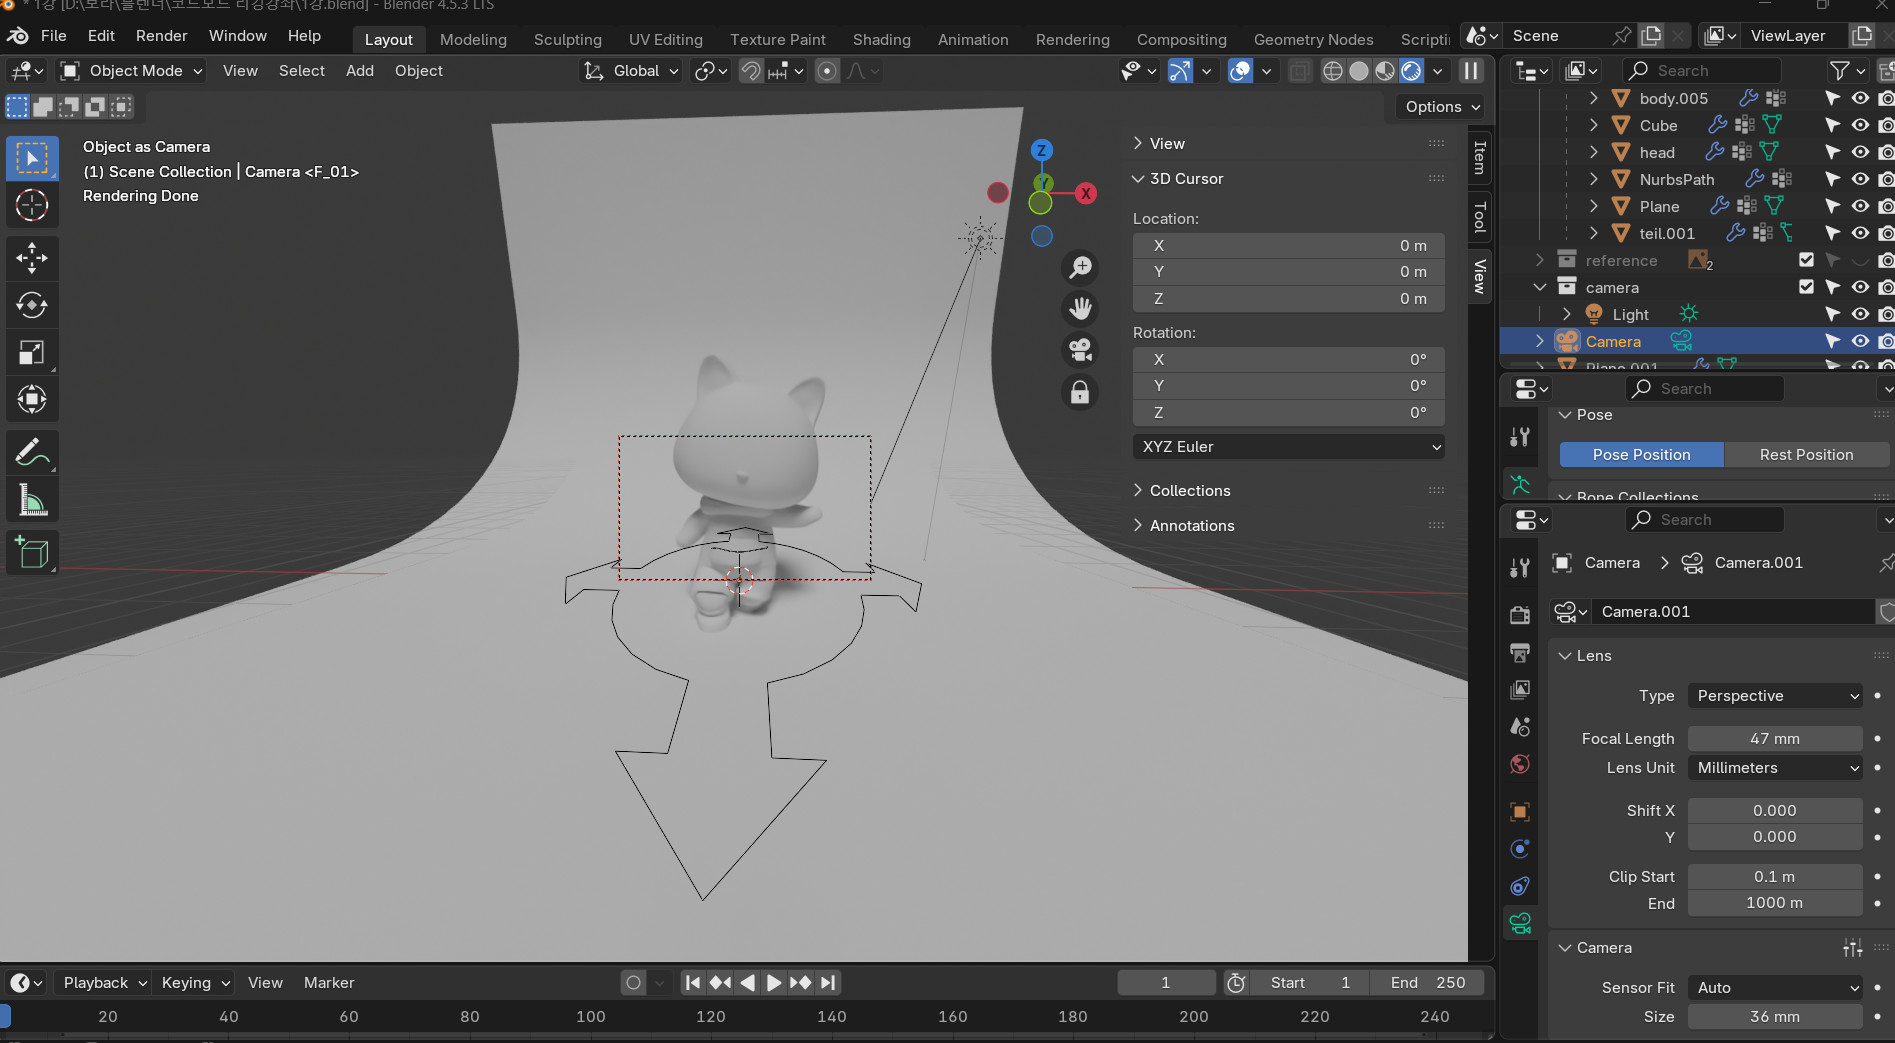Toggle the reference collection checkbox
Image resolution: width=1895 pixels, height=1043 pixels.
pyautogui.click(x=1806, y=260)
